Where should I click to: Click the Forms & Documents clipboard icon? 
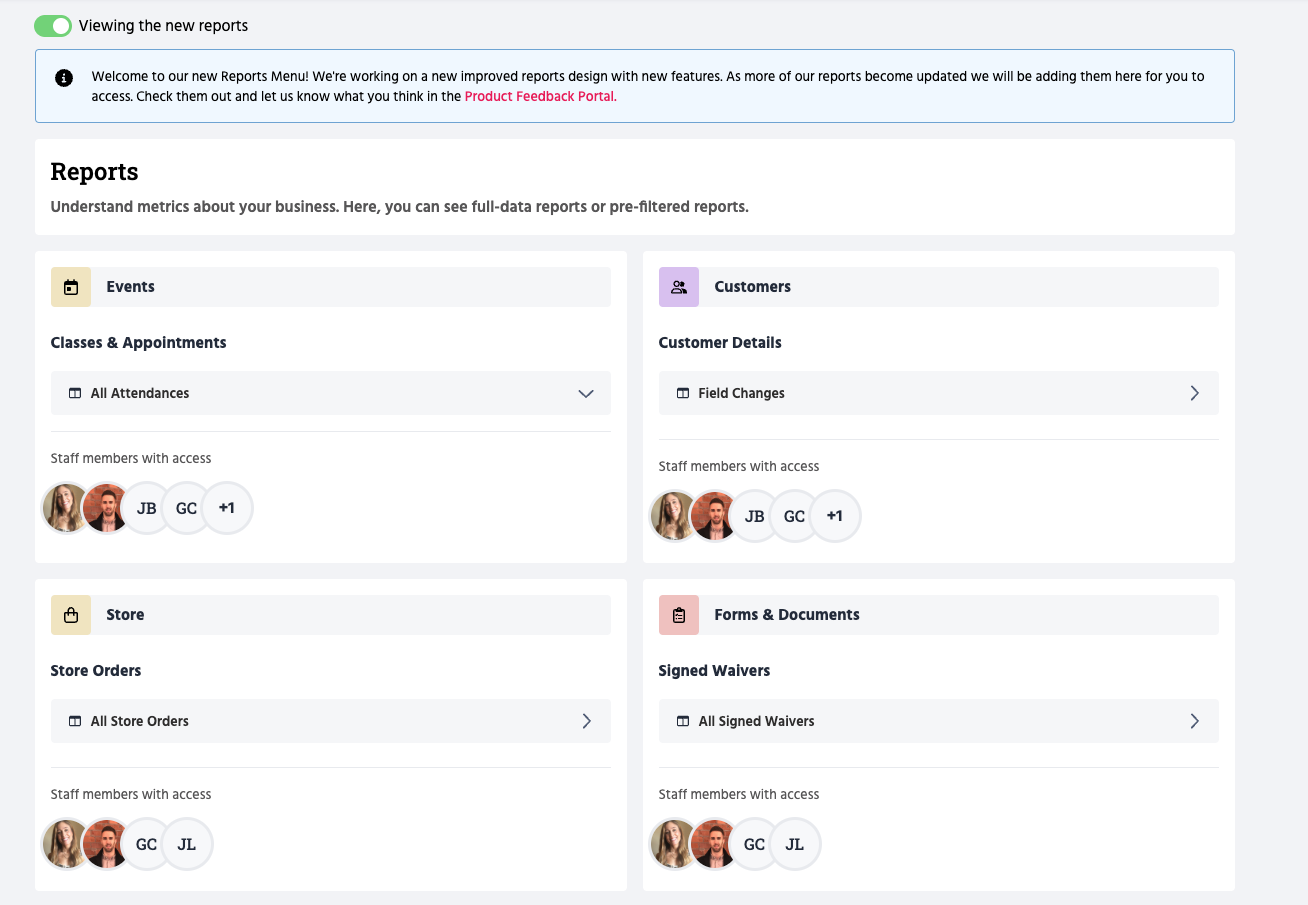click(679, 615)
